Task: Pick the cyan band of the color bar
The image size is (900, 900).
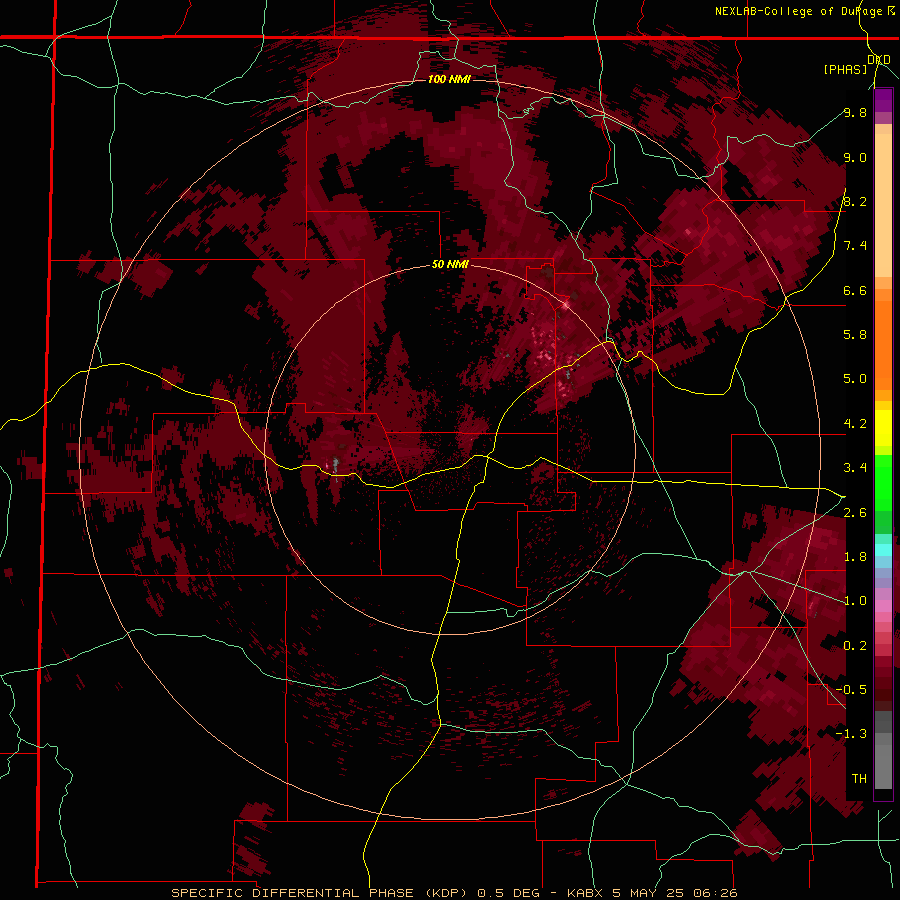Action: pos(883,549)
